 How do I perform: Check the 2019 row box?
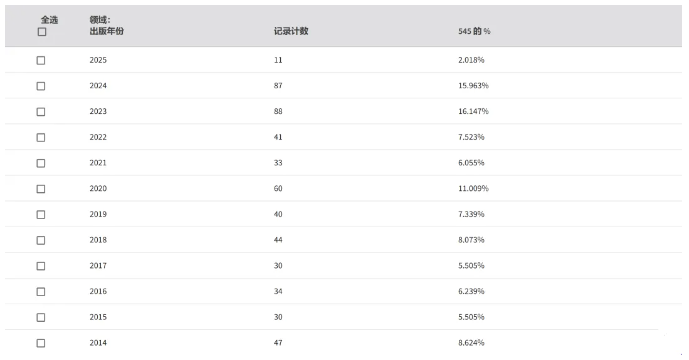tap(41, 215)
